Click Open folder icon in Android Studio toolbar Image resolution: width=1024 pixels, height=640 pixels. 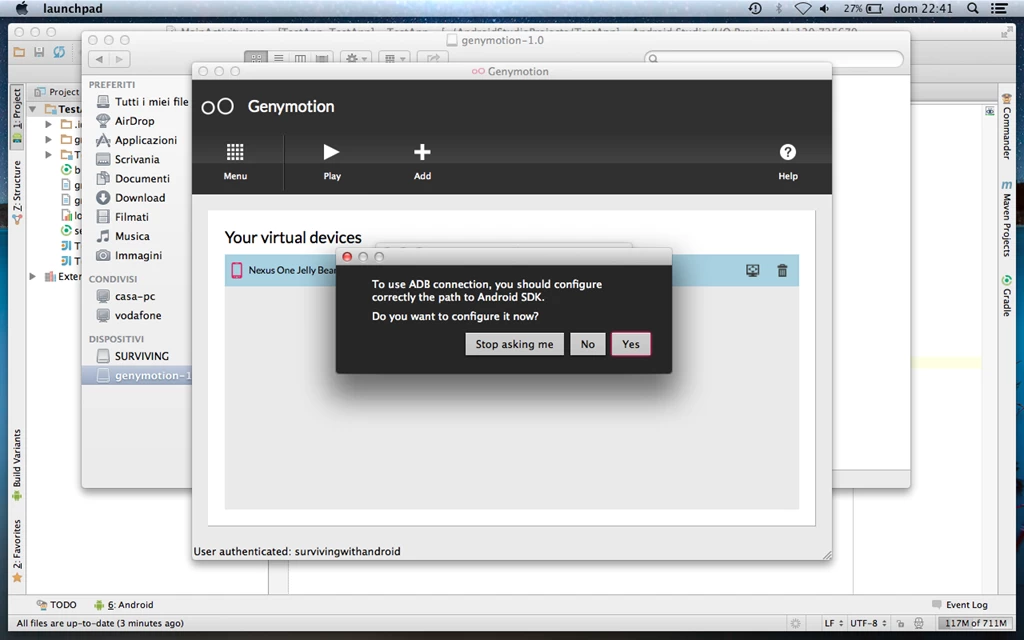tap(19, 52)
